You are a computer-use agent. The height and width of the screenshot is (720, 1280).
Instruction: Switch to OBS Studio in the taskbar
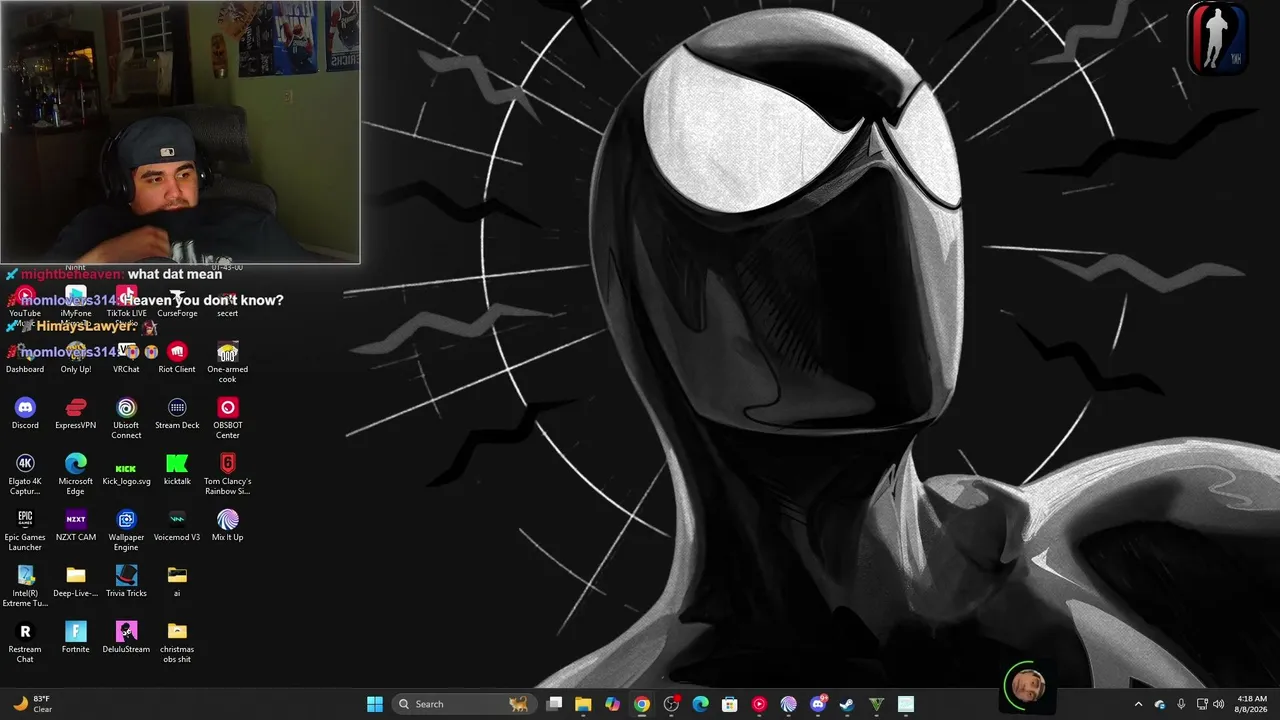(671, 704)
